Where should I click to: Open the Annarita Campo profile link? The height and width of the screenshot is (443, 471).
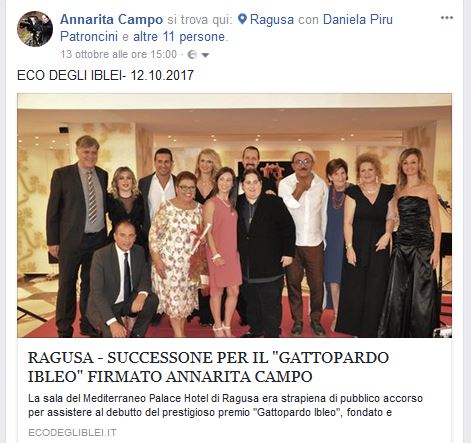[x=111, y=19]
